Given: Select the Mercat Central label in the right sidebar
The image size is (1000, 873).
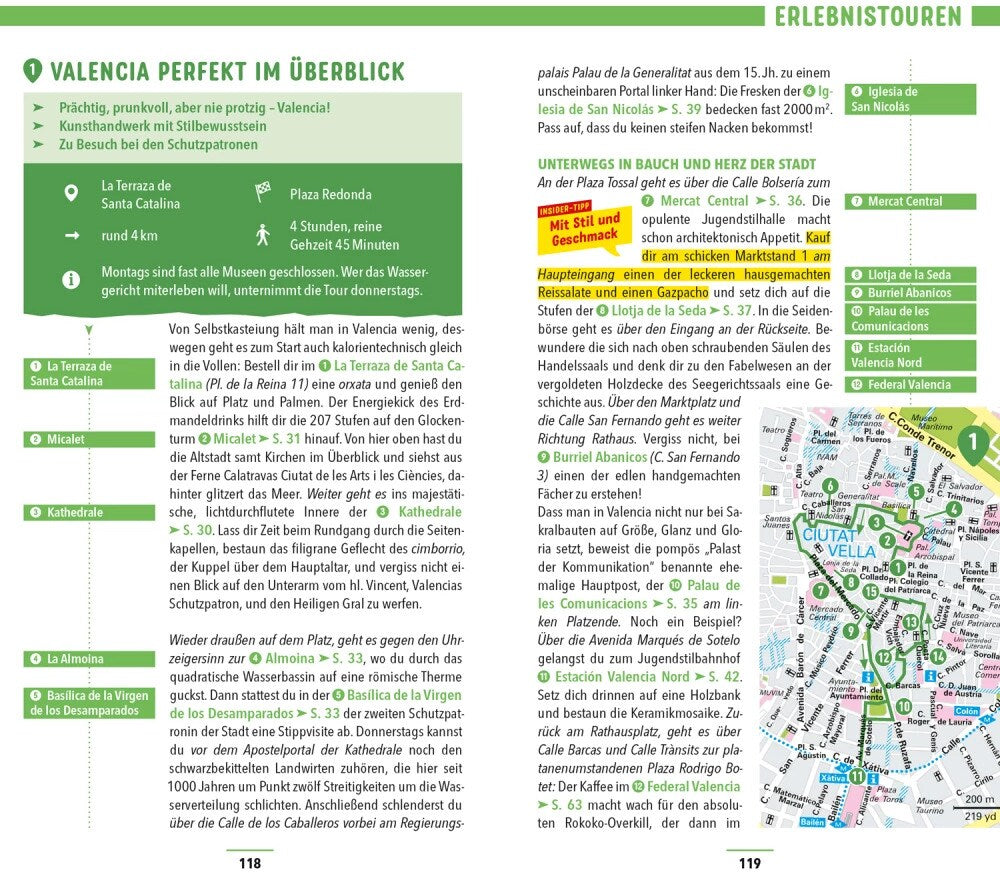Looking at the screenshot, I should [910, 201].
